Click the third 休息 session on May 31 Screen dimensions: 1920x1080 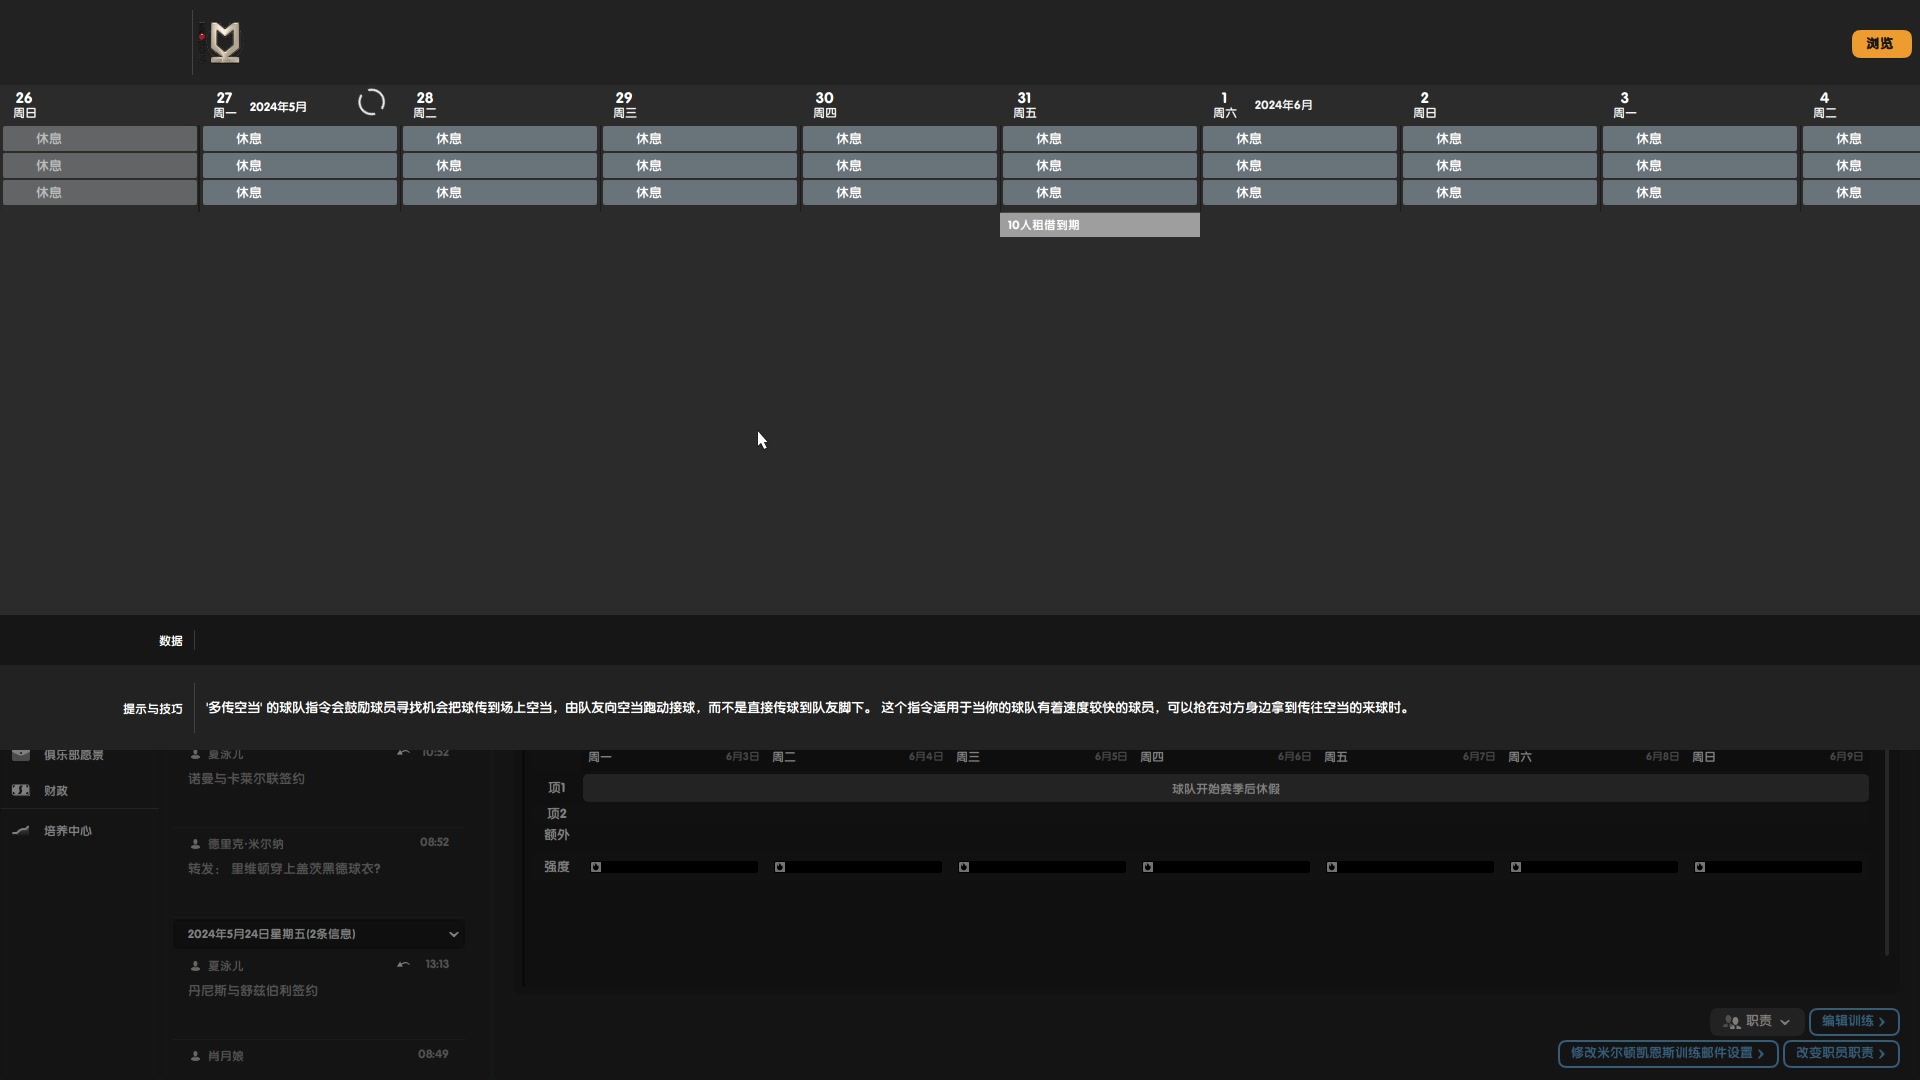[1100, 193]
